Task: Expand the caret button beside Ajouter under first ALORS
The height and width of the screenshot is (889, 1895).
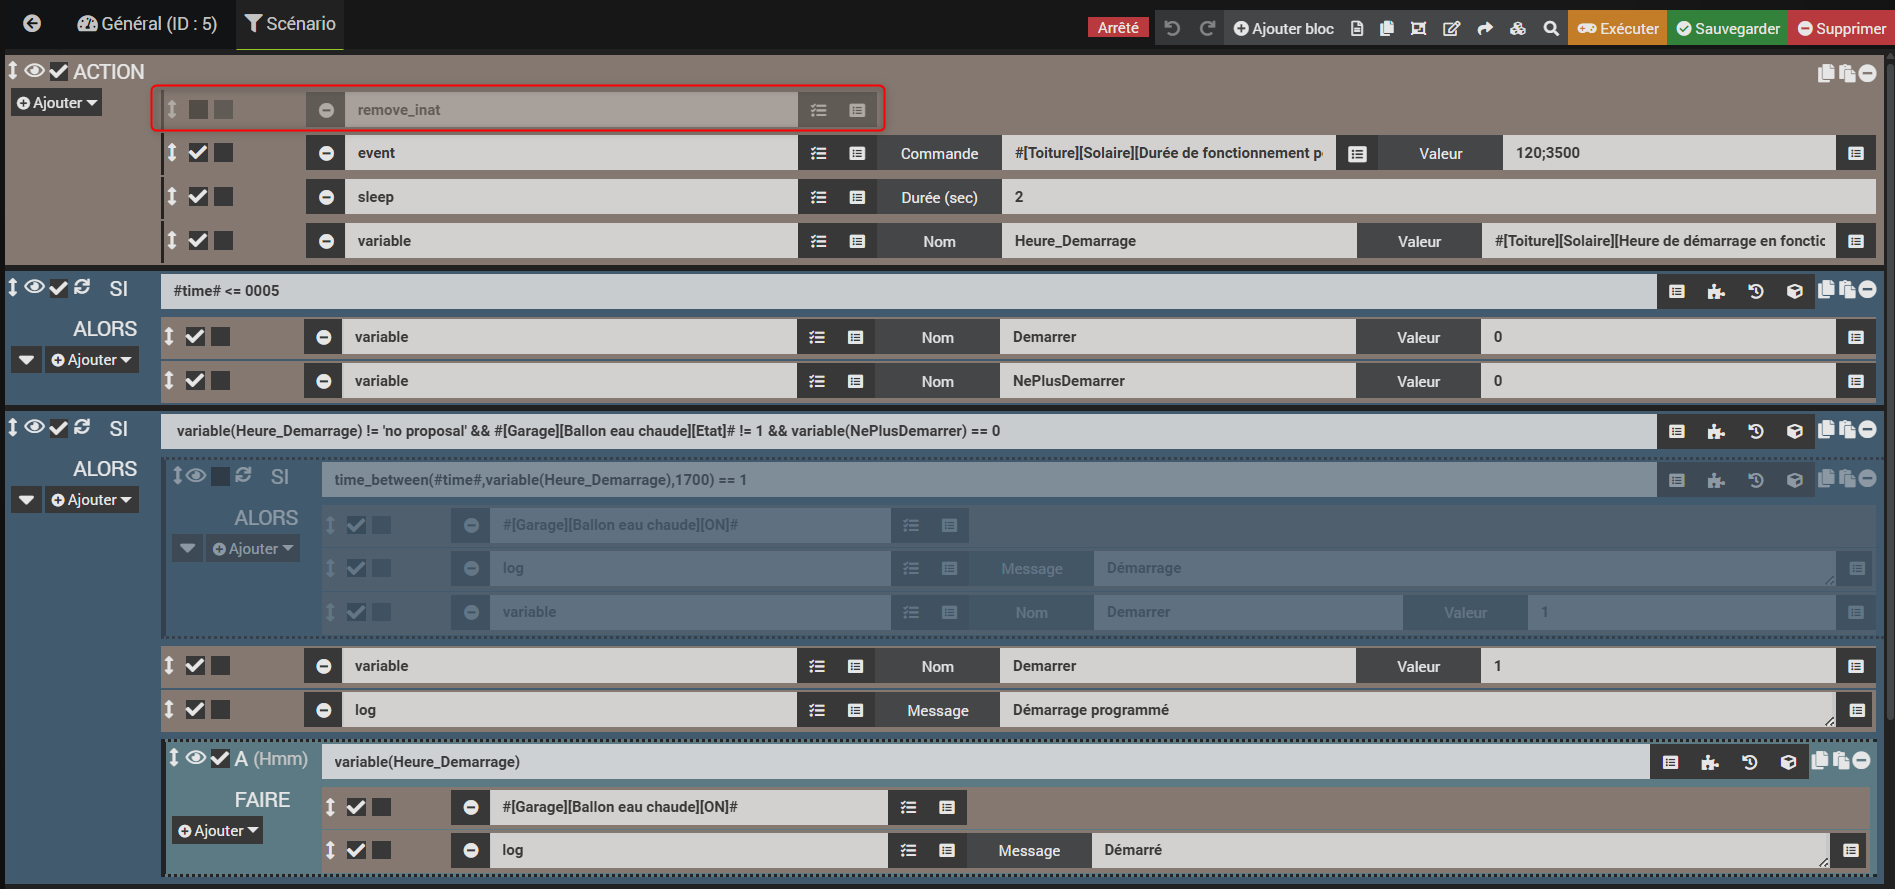Action: click(x=27, y=359)
